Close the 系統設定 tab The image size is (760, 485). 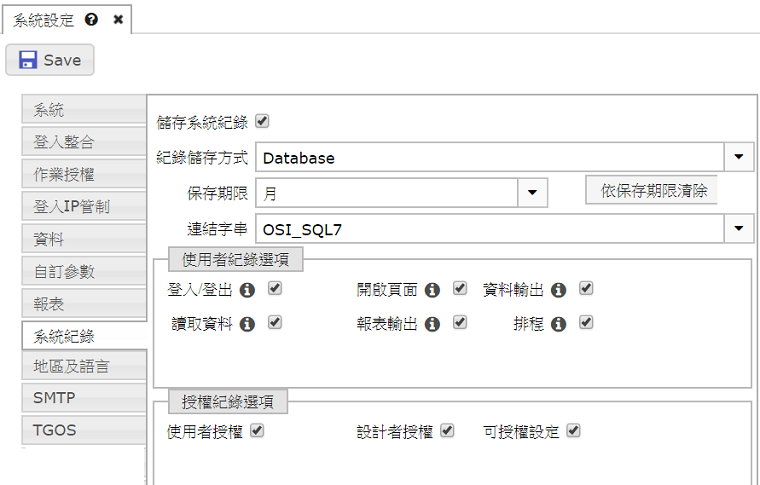click(118, 20)
